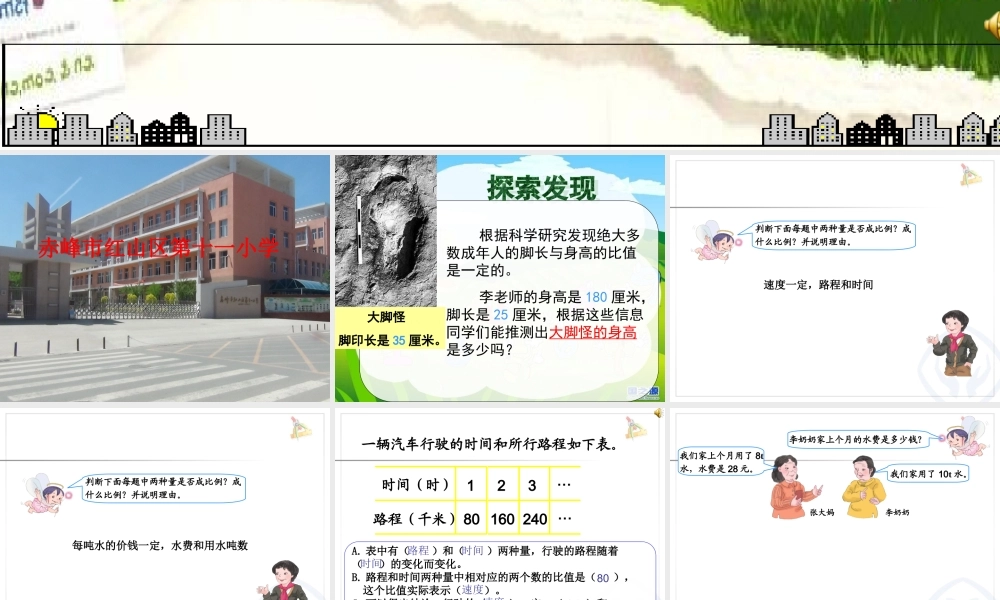
Task: Click the yellow sun behind the left skyline buildings
Action: tap(47, 121)
